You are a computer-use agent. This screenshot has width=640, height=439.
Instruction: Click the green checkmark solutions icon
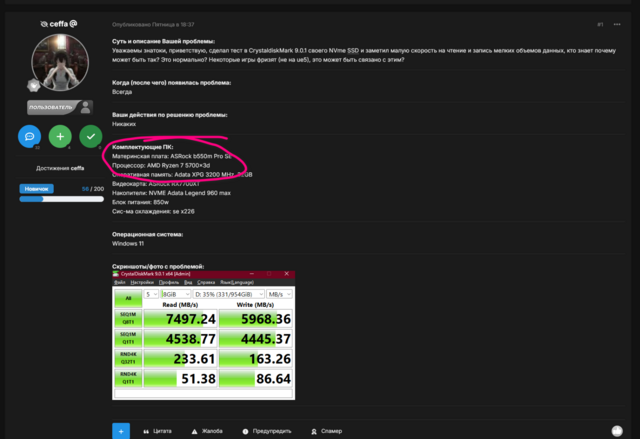[x=91, y=136]
